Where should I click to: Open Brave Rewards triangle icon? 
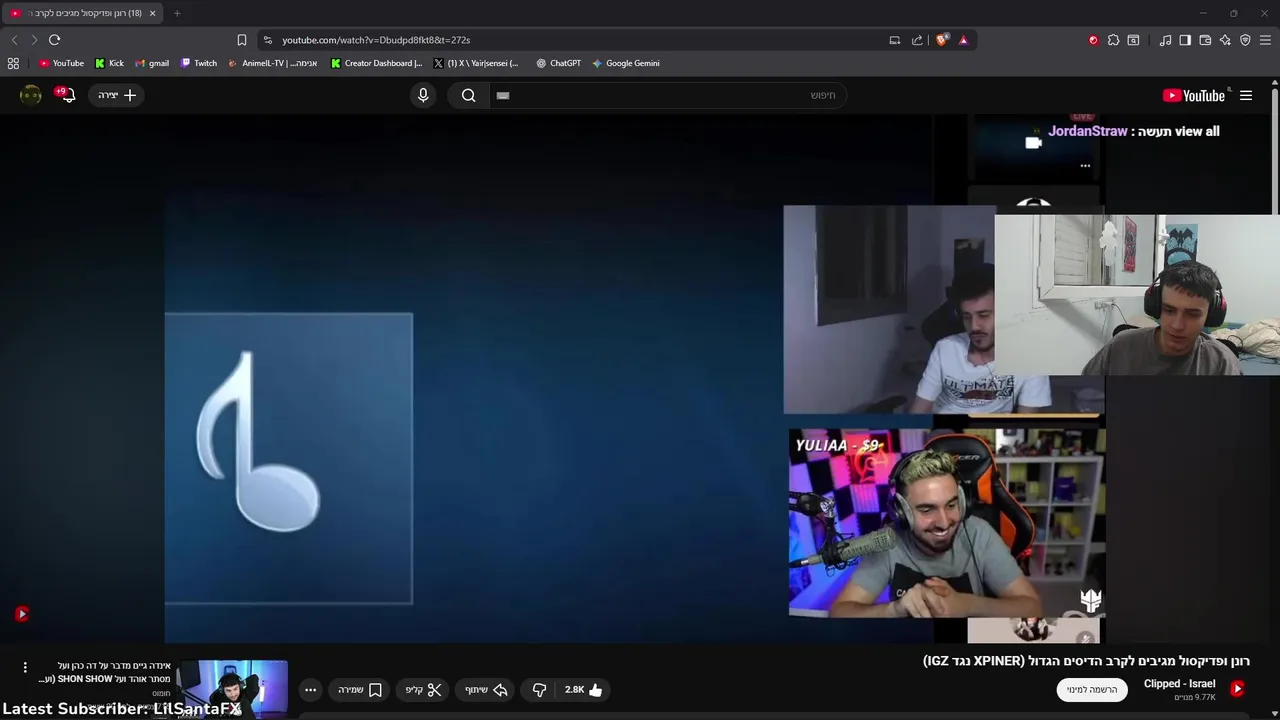tap(963, 40)
